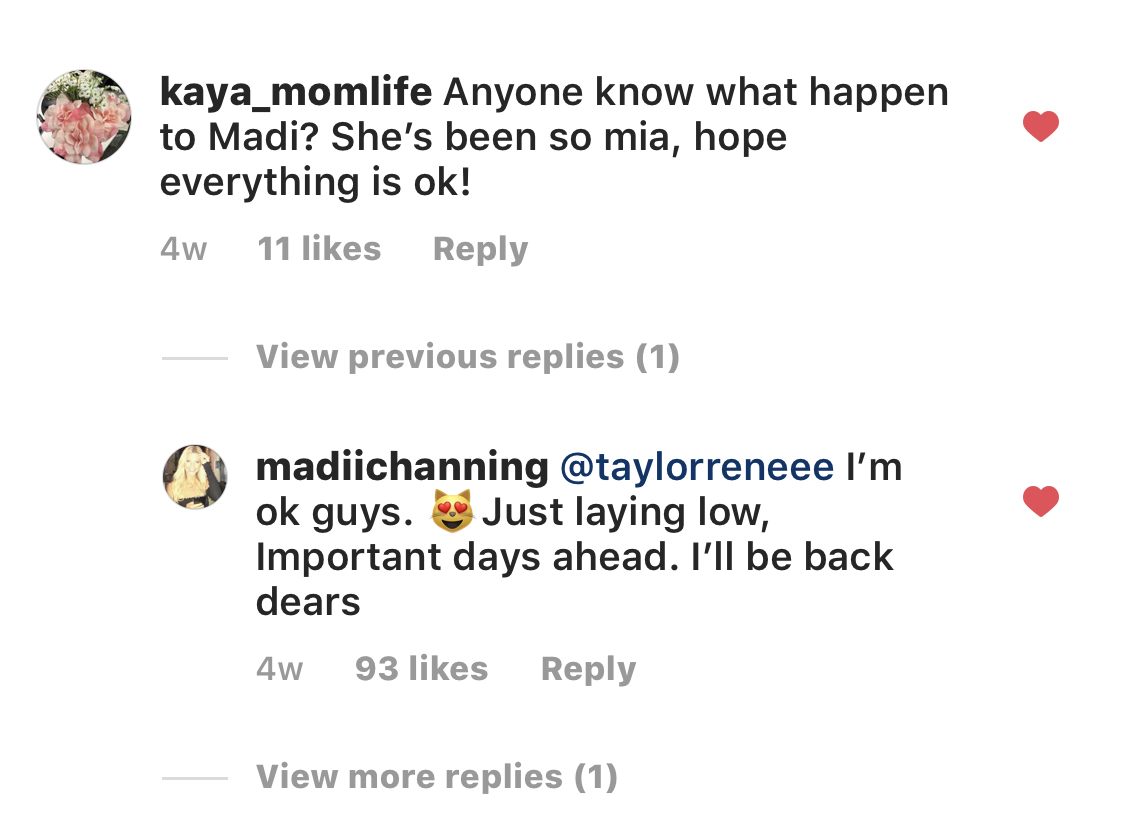1125x840 pixels.
Task: Open the kaya_momlife username link
Action: [296, 93]
